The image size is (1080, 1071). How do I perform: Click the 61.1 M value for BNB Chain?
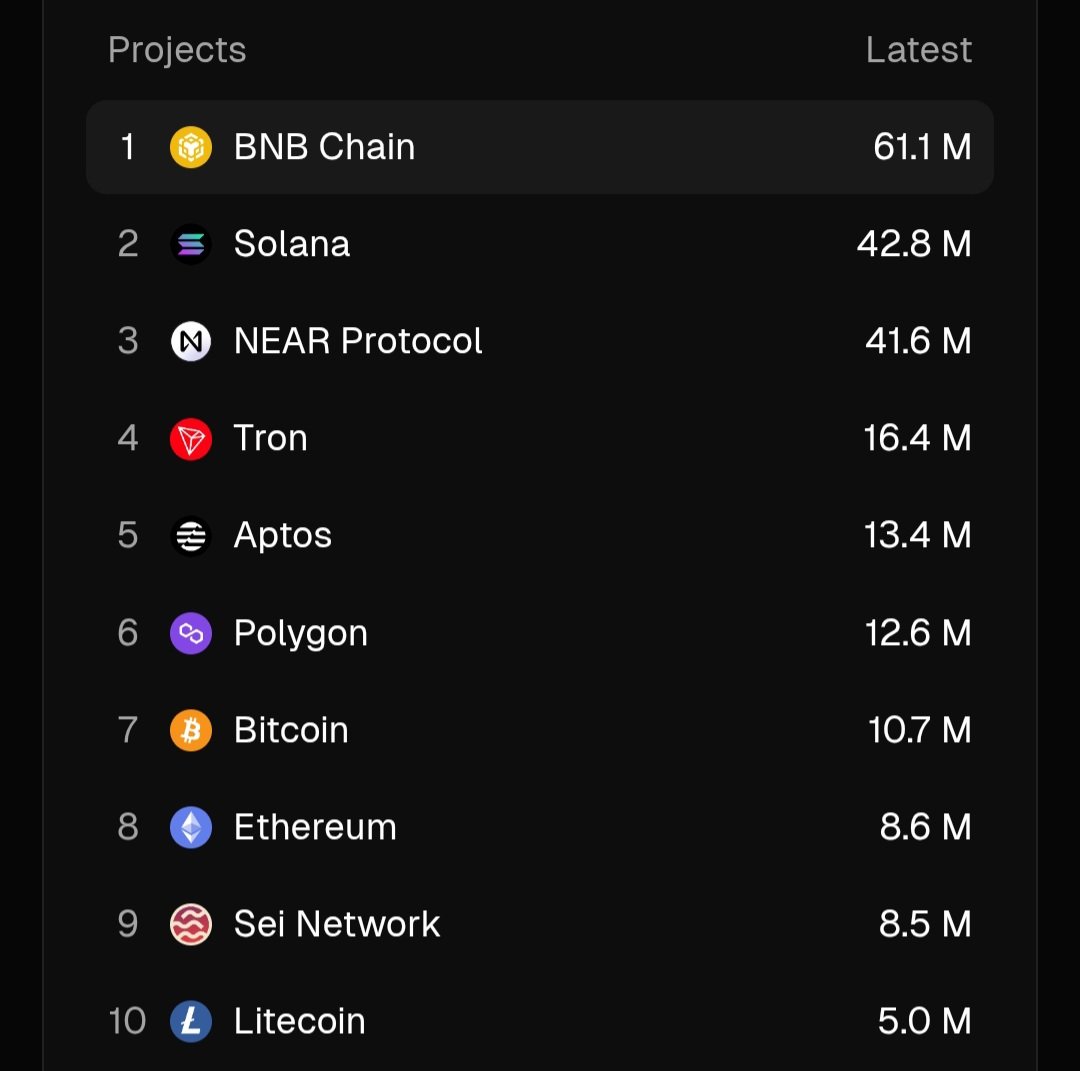click(x=922, y=147)
